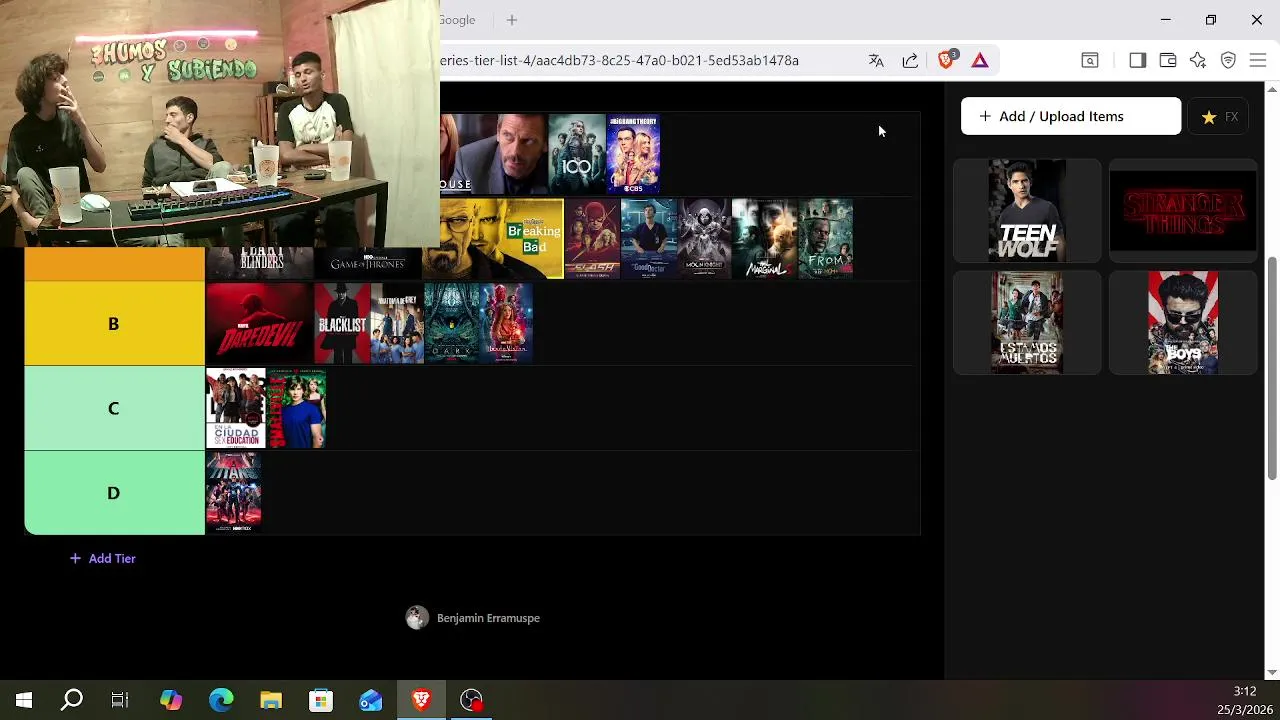Select The Big Bang Theory poster
This screenshot has height=720, width=1280.
[x=633, y=154]
